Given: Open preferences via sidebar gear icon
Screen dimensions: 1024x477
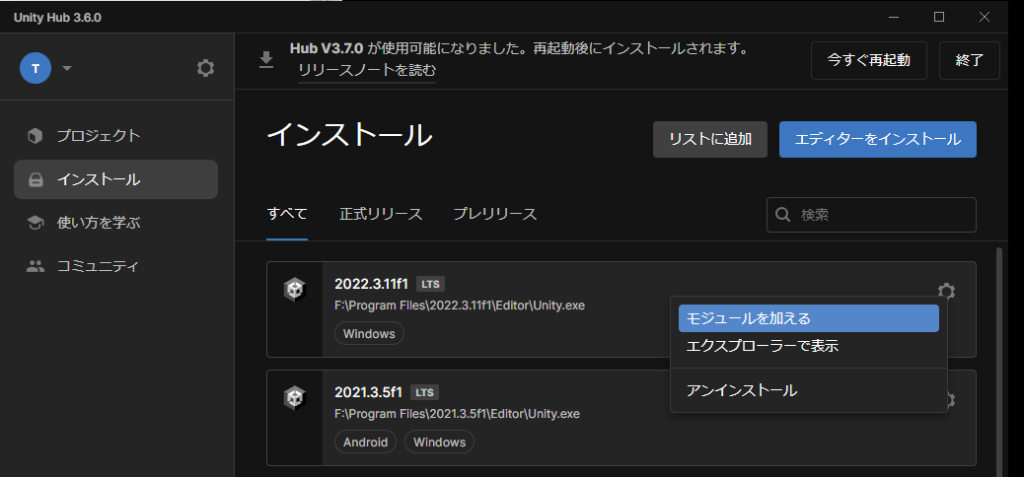Looking at the screenshot, I should pyautogui.click(x=205, y=68).
